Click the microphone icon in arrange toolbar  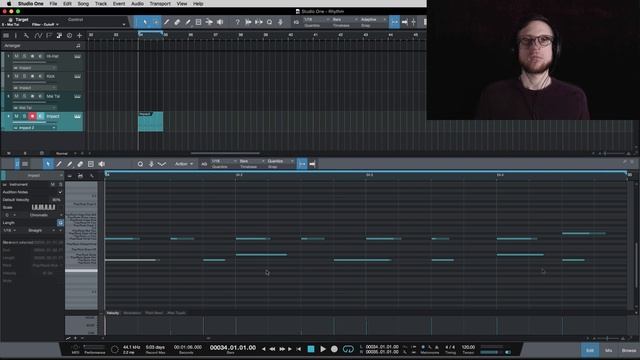point(280,22)
